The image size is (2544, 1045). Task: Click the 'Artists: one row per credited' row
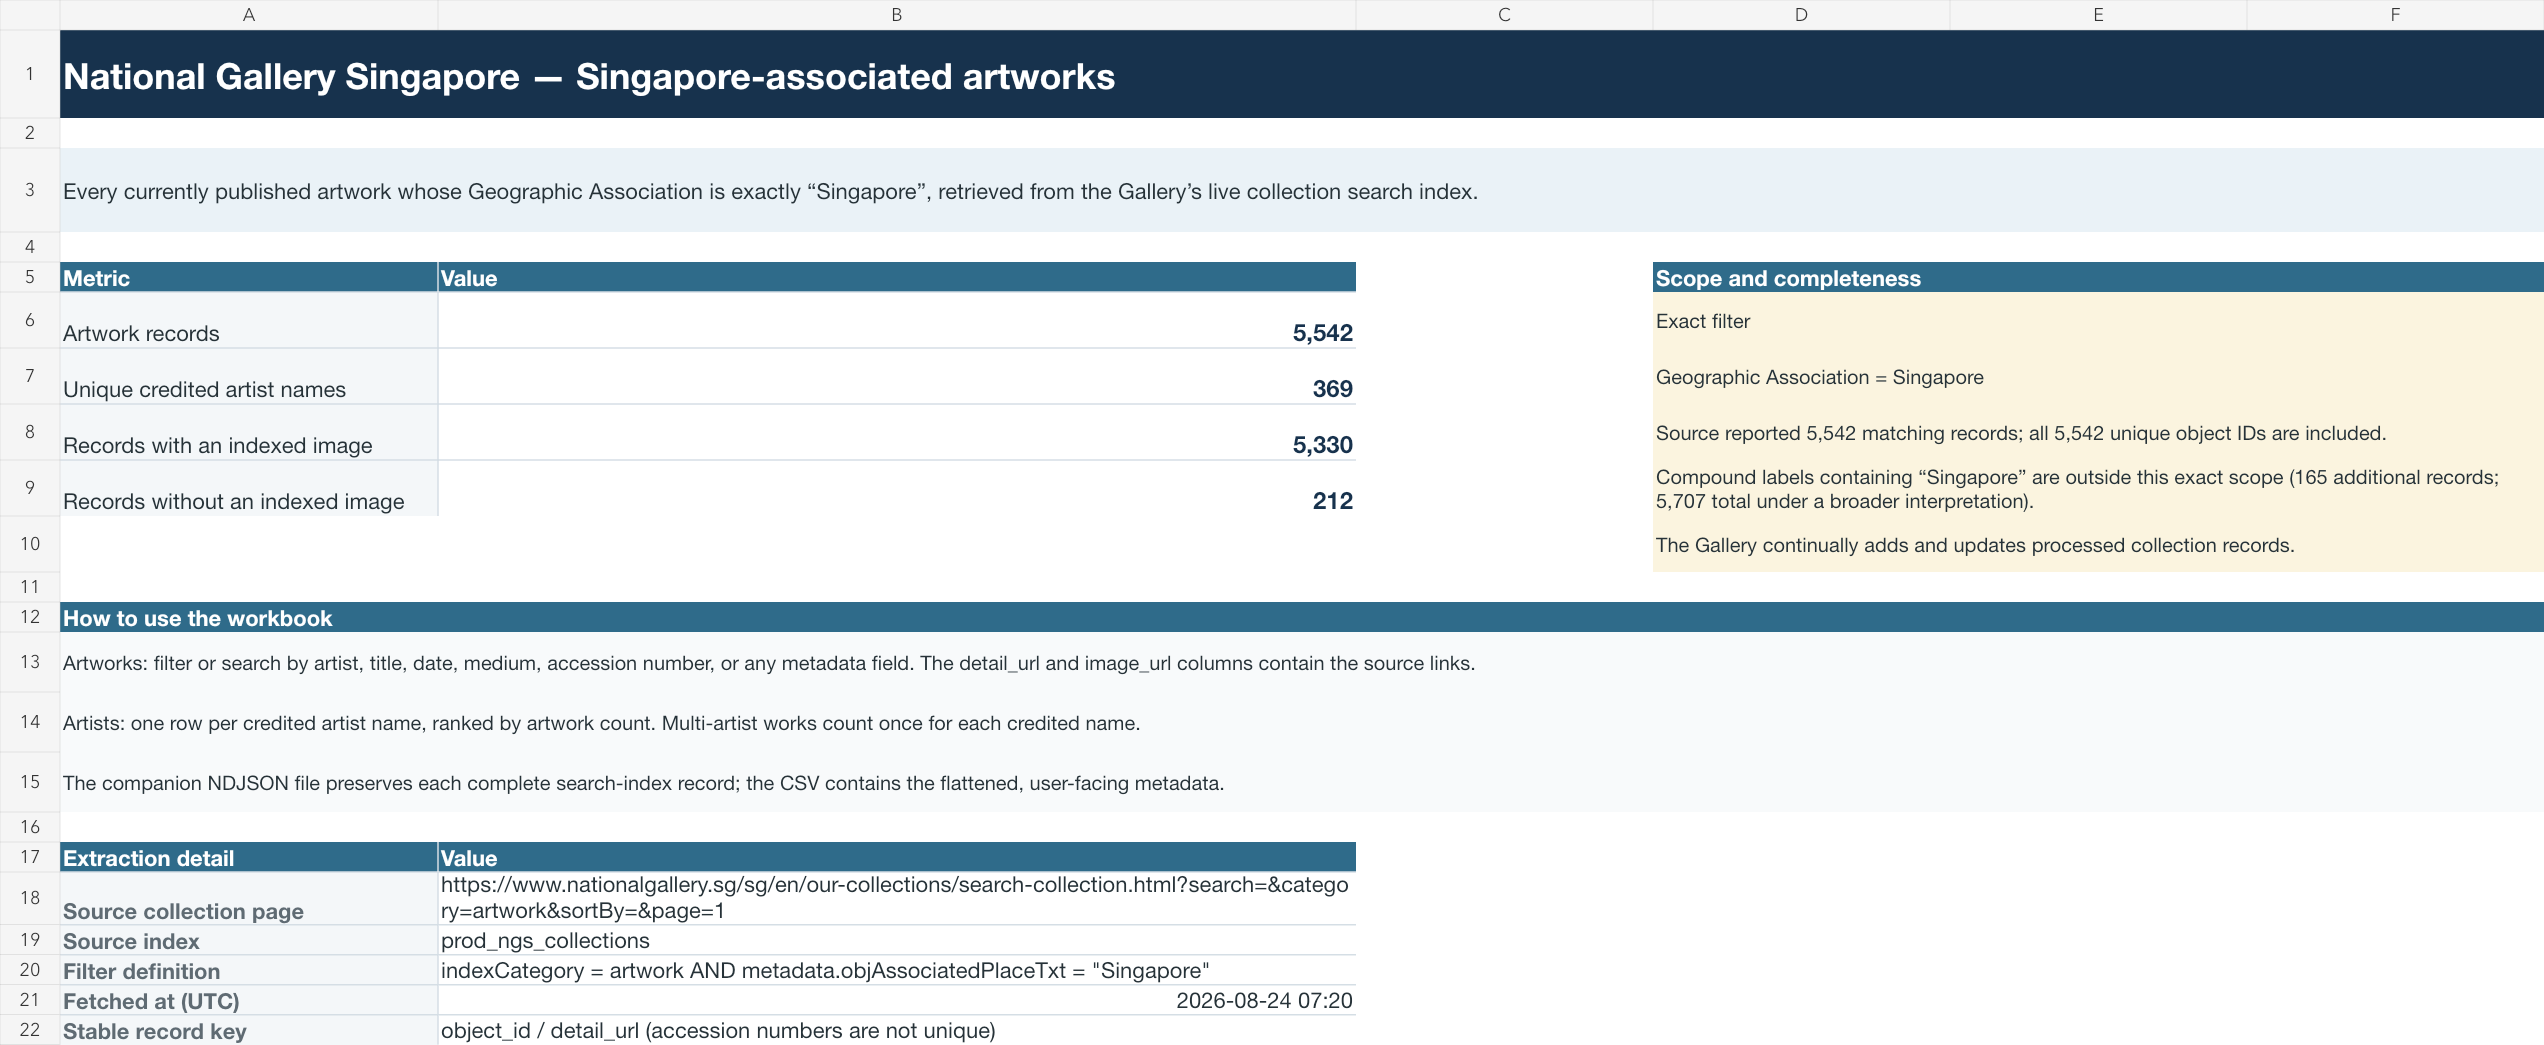pos(1302,722)
